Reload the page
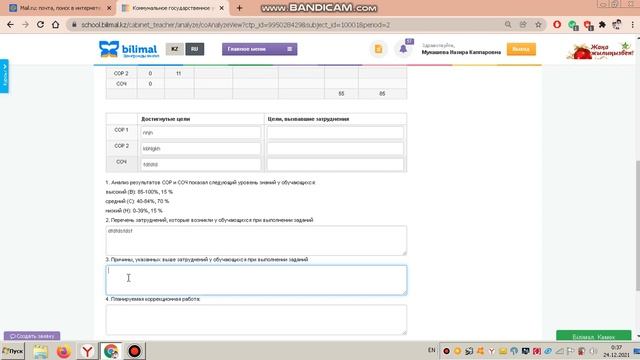 [40, 25]
